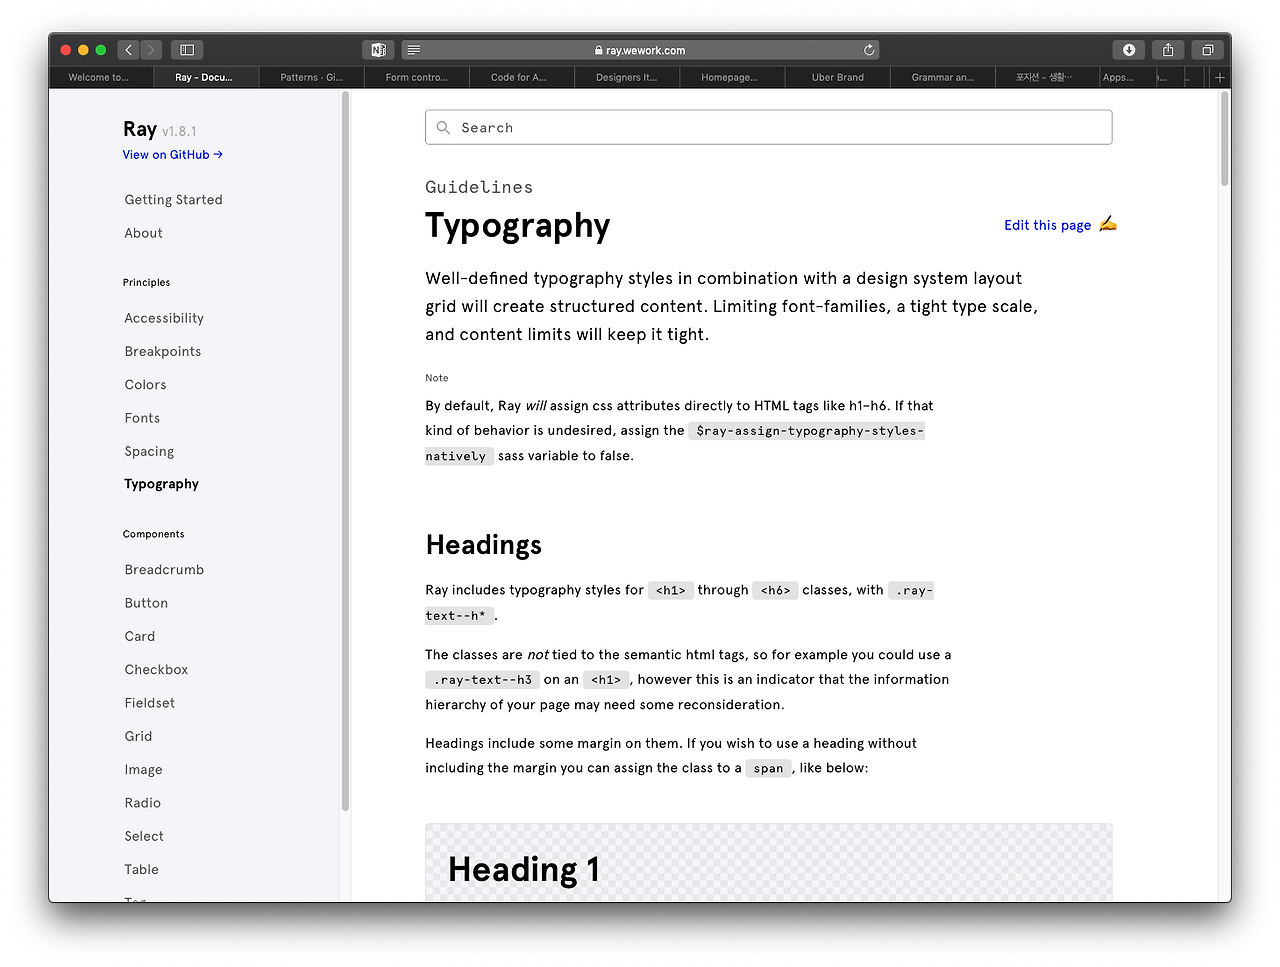The height and width of the screenshot is (967, 1280).
Task: Click the magnifier icon in the Search box
Action: pos(443,128)
